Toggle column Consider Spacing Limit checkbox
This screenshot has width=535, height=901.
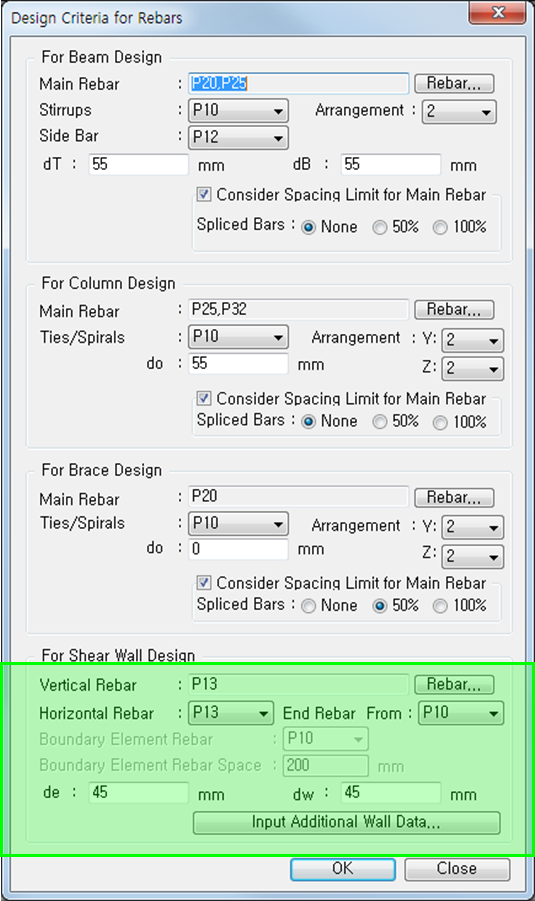click(204, 398)
